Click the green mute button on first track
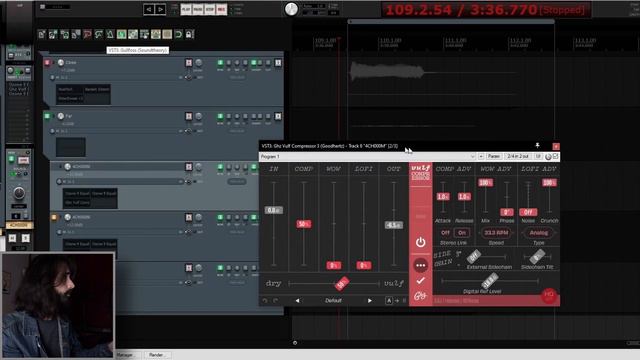The width and height of the screenshot is (640, 360). click(x=220, y=62)
